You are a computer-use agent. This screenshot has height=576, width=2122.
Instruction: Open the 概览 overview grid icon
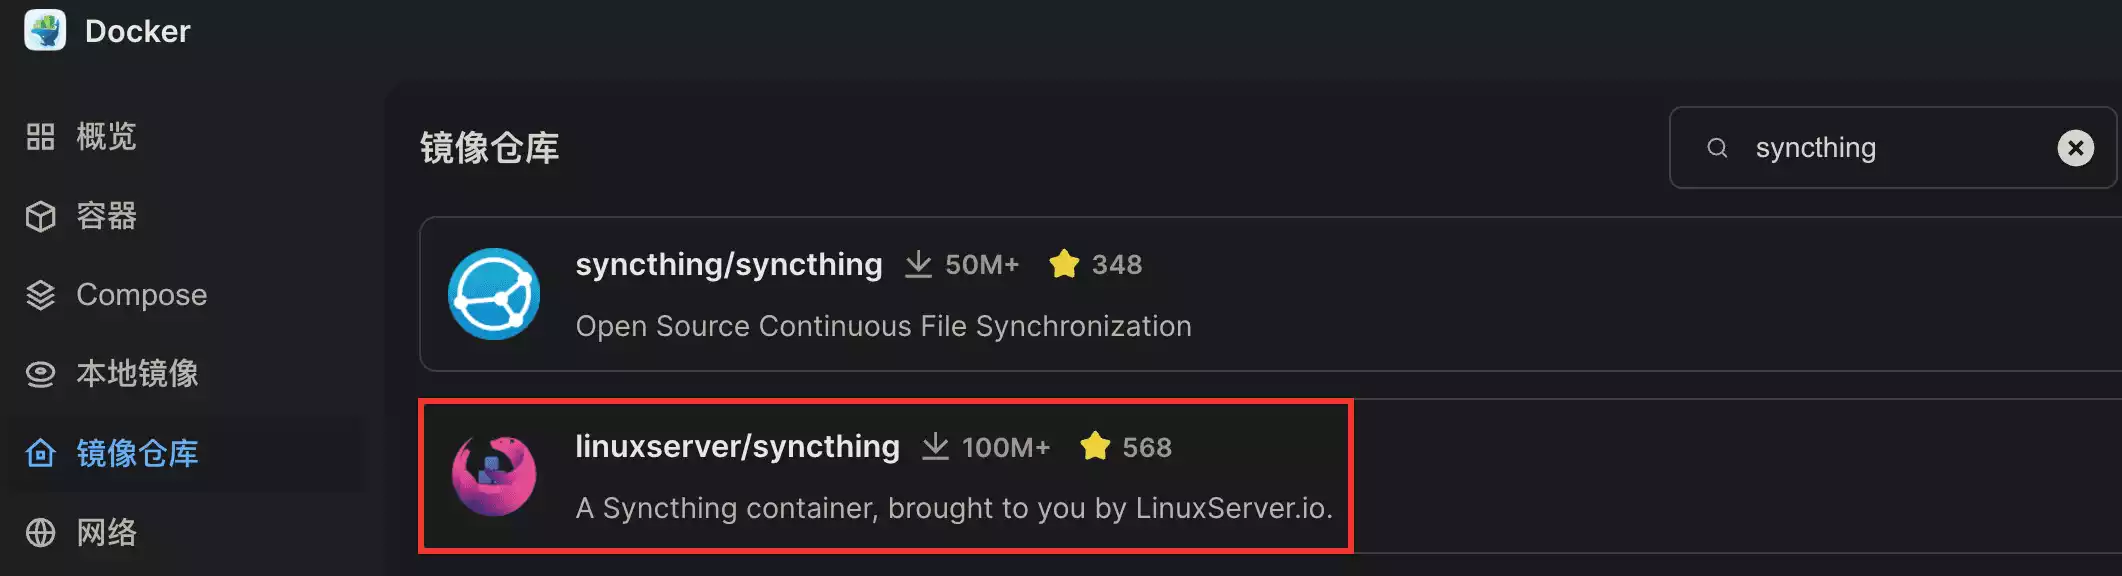[x=40, y=137]
